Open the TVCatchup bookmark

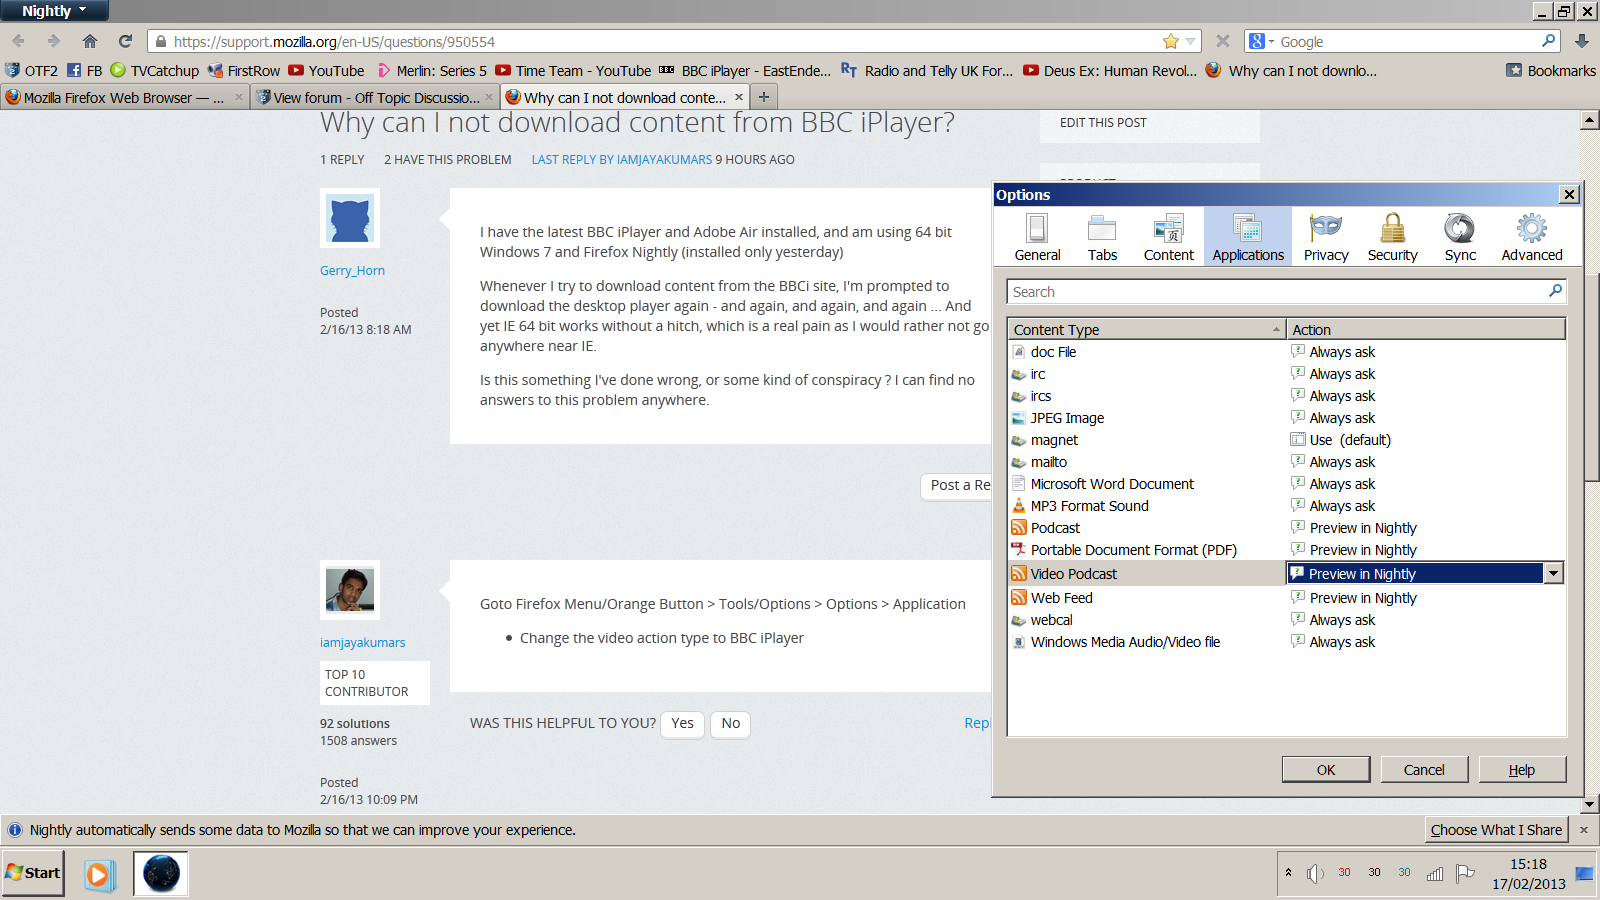[154, 70]
